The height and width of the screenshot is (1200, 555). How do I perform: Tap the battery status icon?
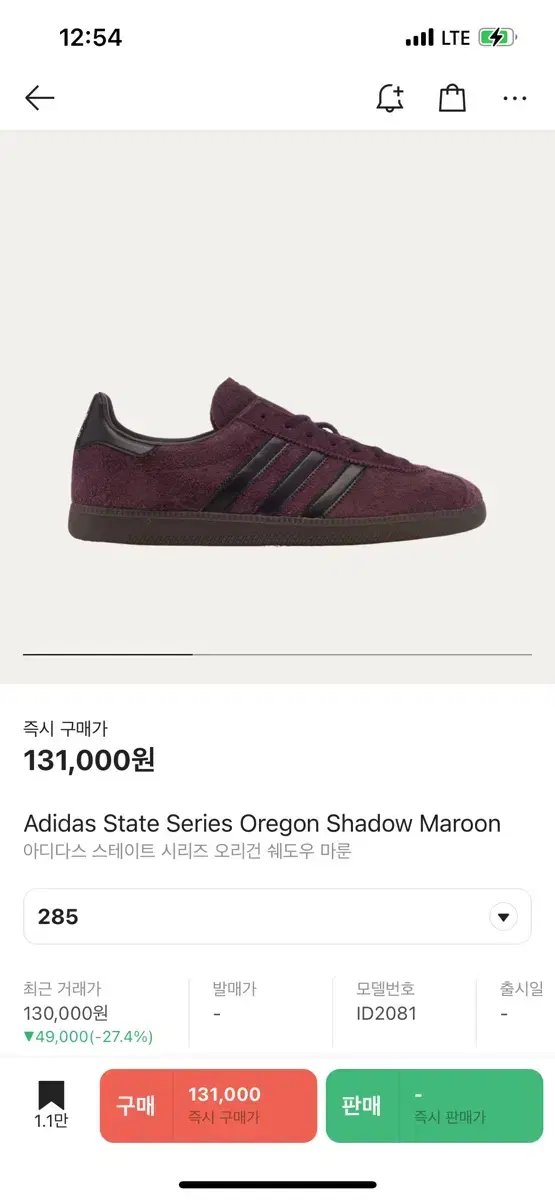coord(497,38)
